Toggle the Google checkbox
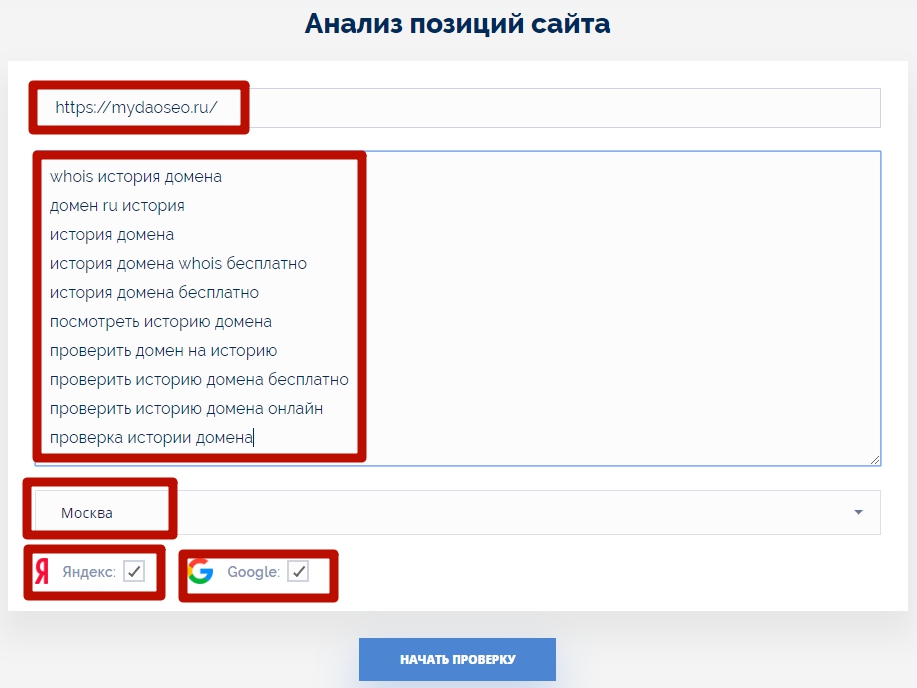 pyautogui.click(x=298, y=571)
